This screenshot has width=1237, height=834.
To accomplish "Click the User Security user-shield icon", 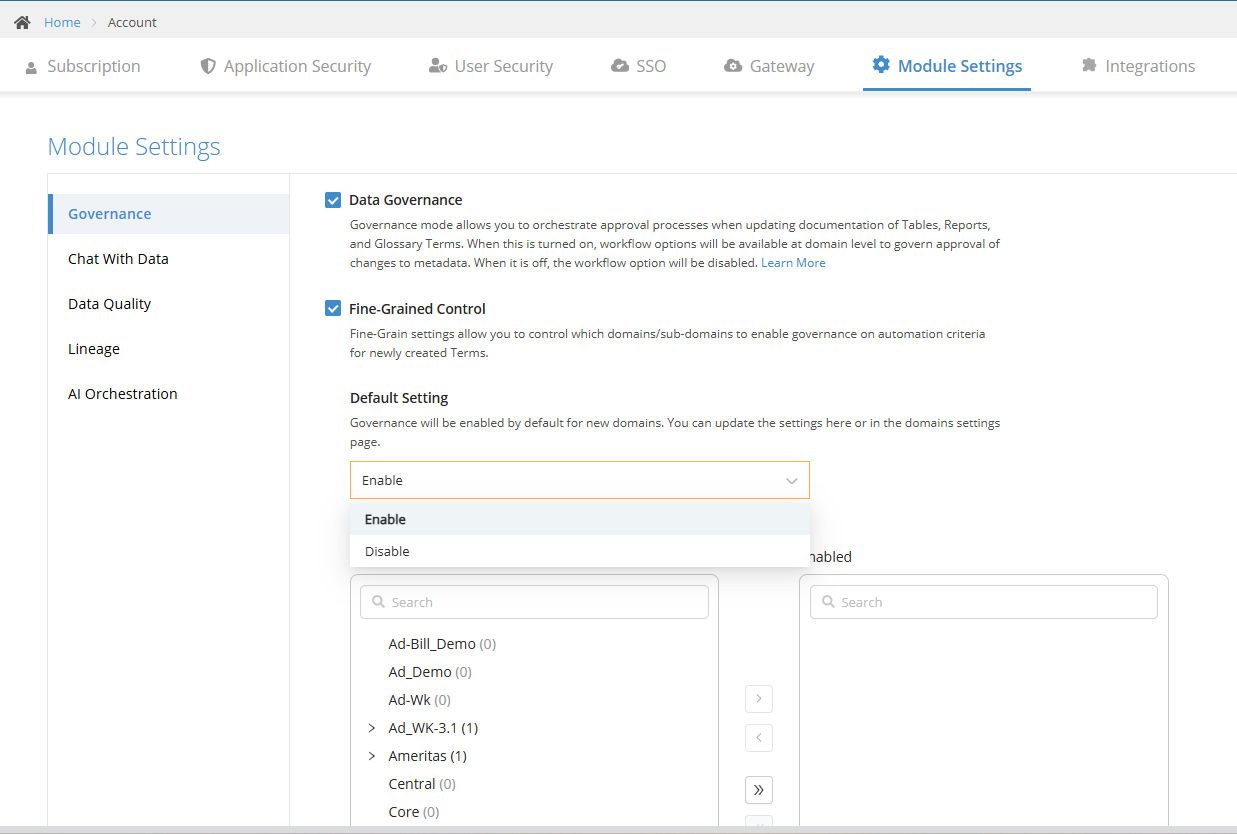I will pos(437,66).
